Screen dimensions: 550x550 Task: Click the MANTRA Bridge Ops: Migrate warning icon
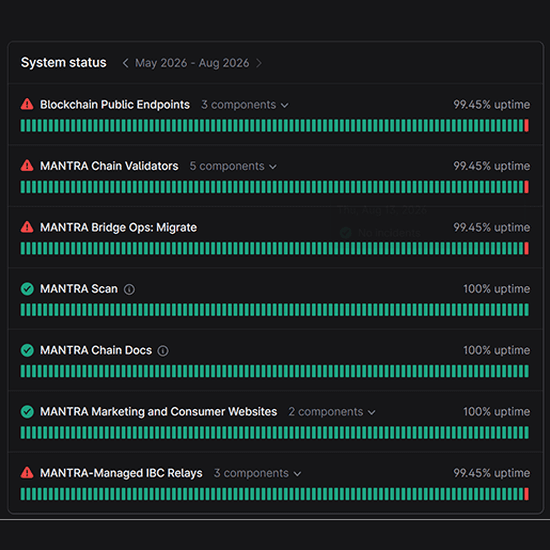[x=27, y=227]
